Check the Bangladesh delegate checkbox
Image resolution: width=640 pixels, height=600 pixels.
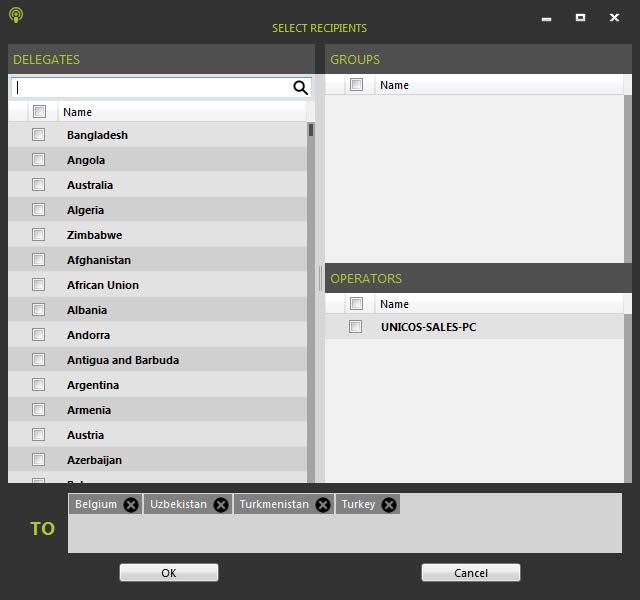coord(39,135)
